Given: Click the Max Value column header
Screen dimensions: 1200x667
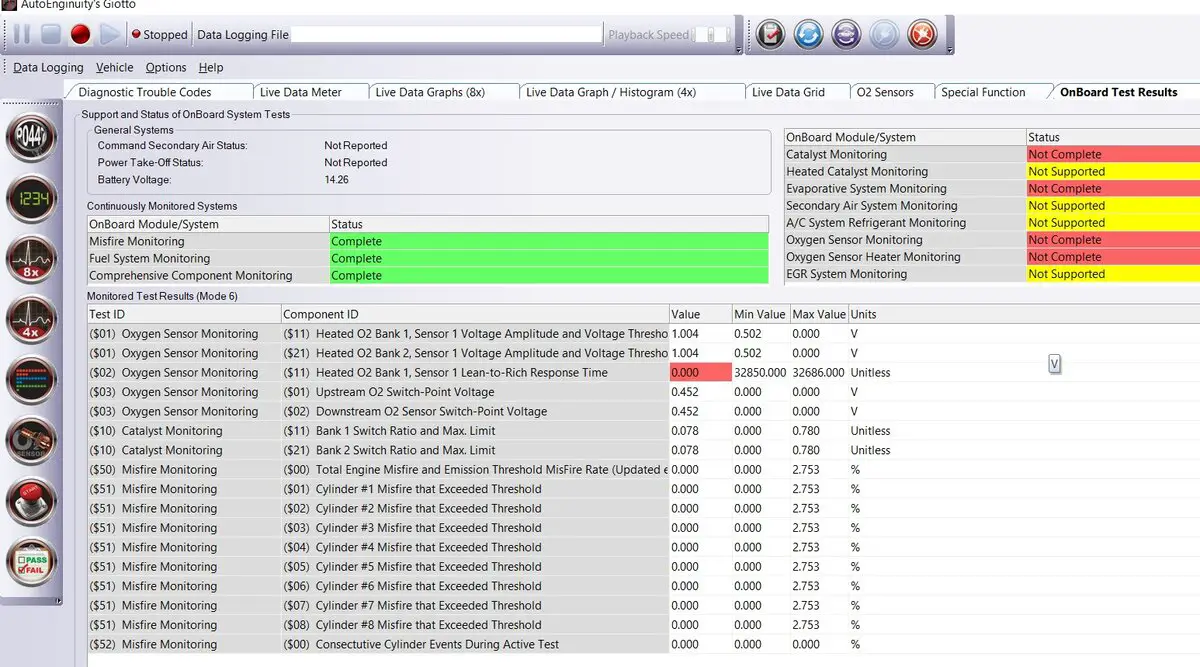Looking at the screenshot, I should [819, 314].
